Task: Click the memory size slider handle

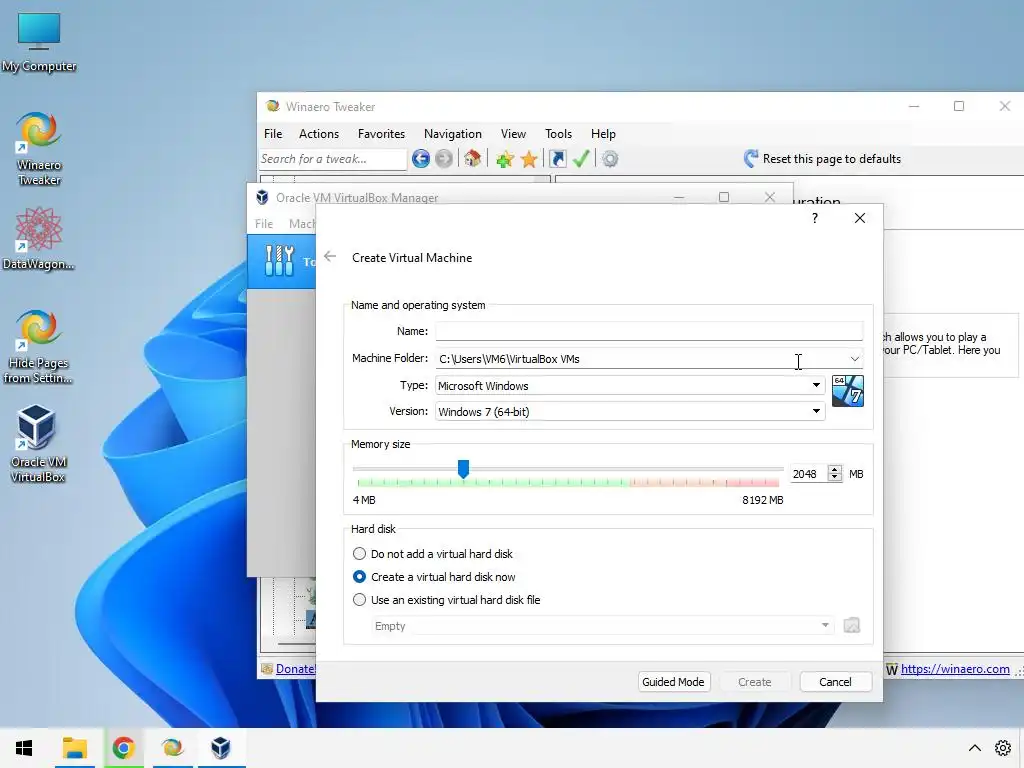Action: 463,468
